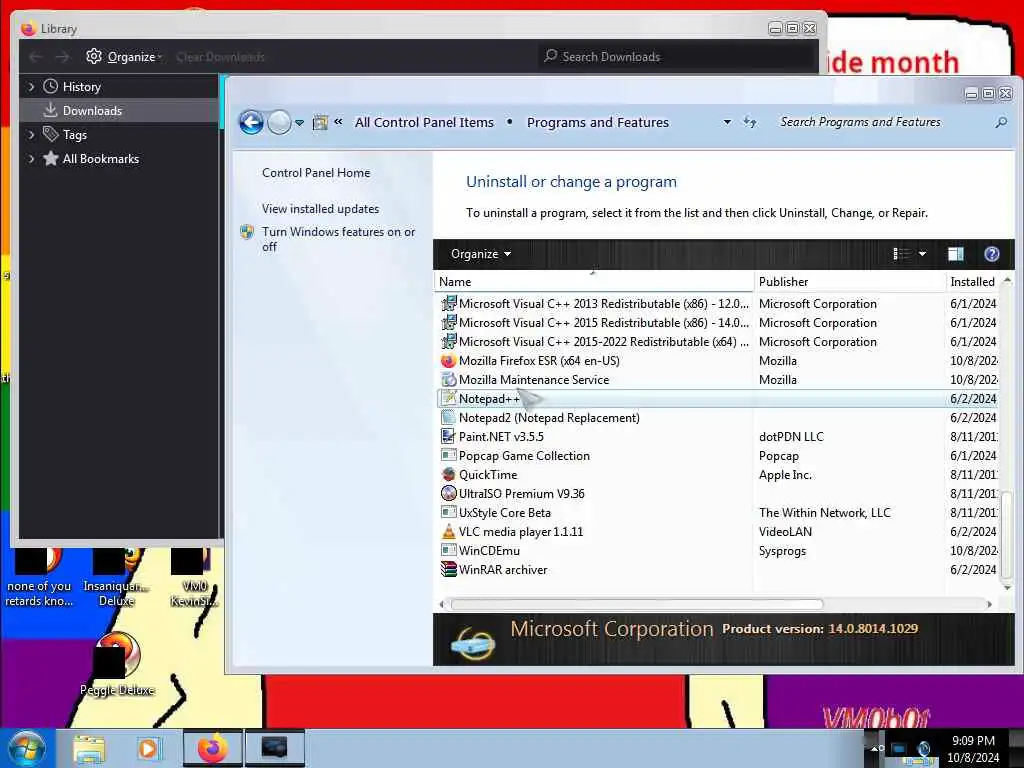The width and height of the screenshot is (1024, 768).
Task: Click the horizontal scrollbar of program list
Action: point(637,604)
